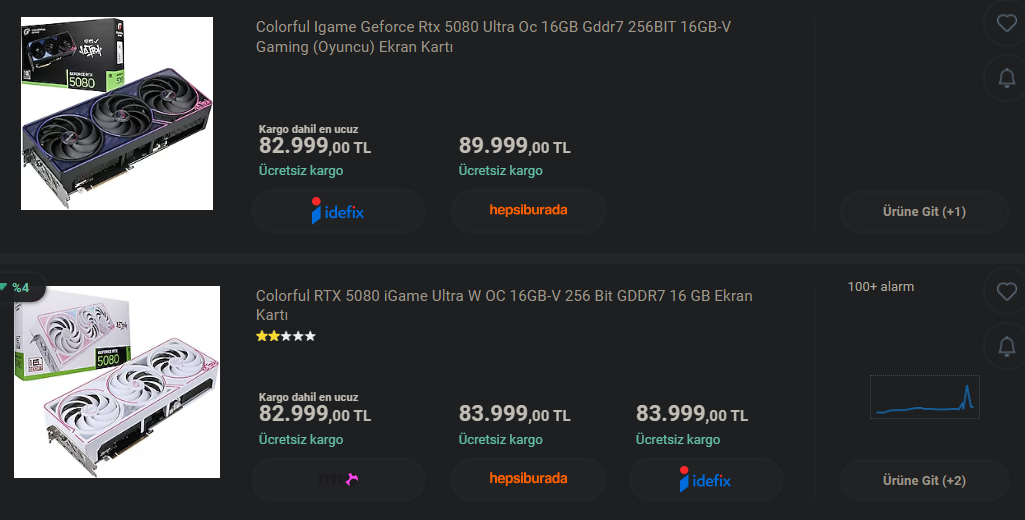Open the n11 store offer for Ultra W OC
Image resolution: width=1025 pixels, height=520 pixels.
(x=339, y=479)
